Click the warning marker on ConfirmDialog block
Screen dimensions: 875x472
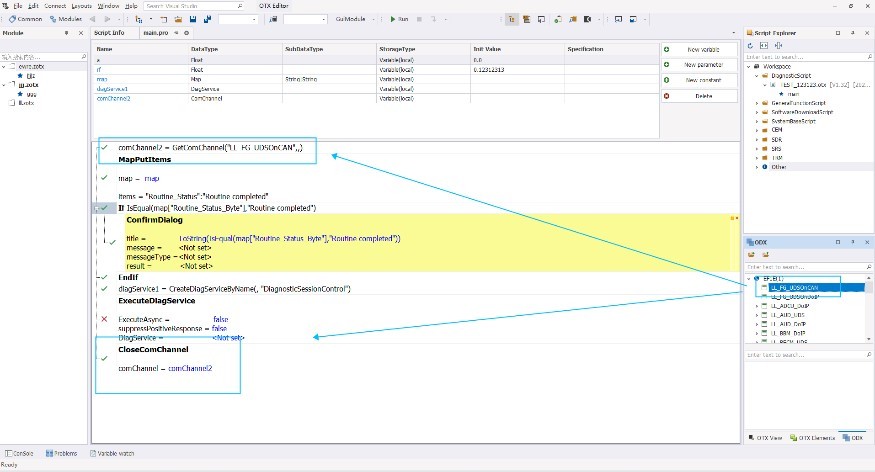[734, 218]
